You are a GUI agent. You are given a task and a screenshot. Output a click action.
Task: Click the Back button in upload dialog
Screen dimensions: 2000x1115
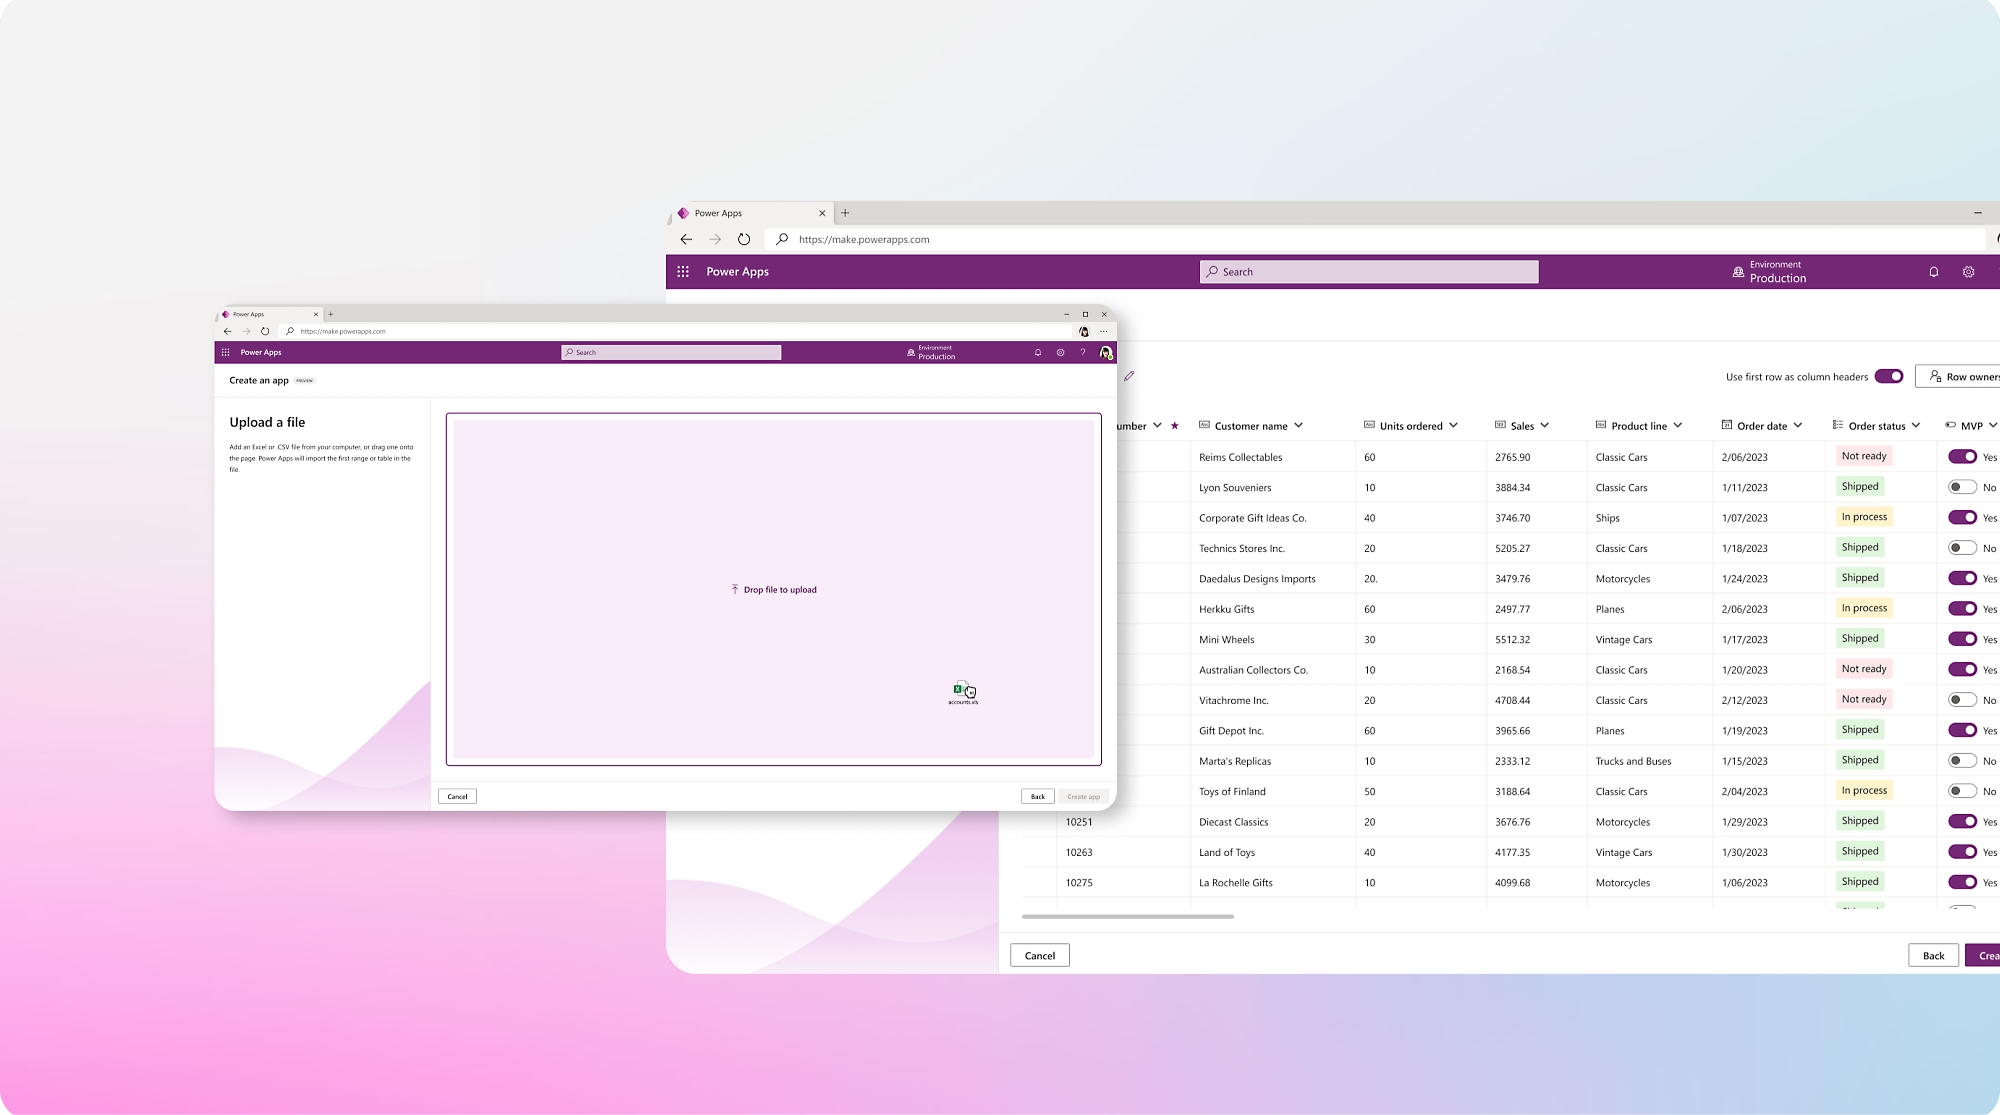point(1038,796)
